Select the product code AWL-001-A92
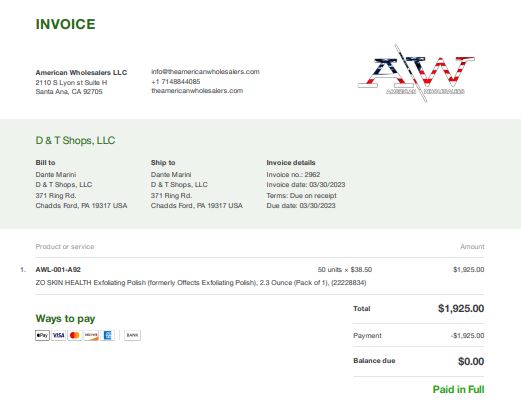The width and height of the screenshot is (521, 415). pyautogui.click(x=58, y=269)
